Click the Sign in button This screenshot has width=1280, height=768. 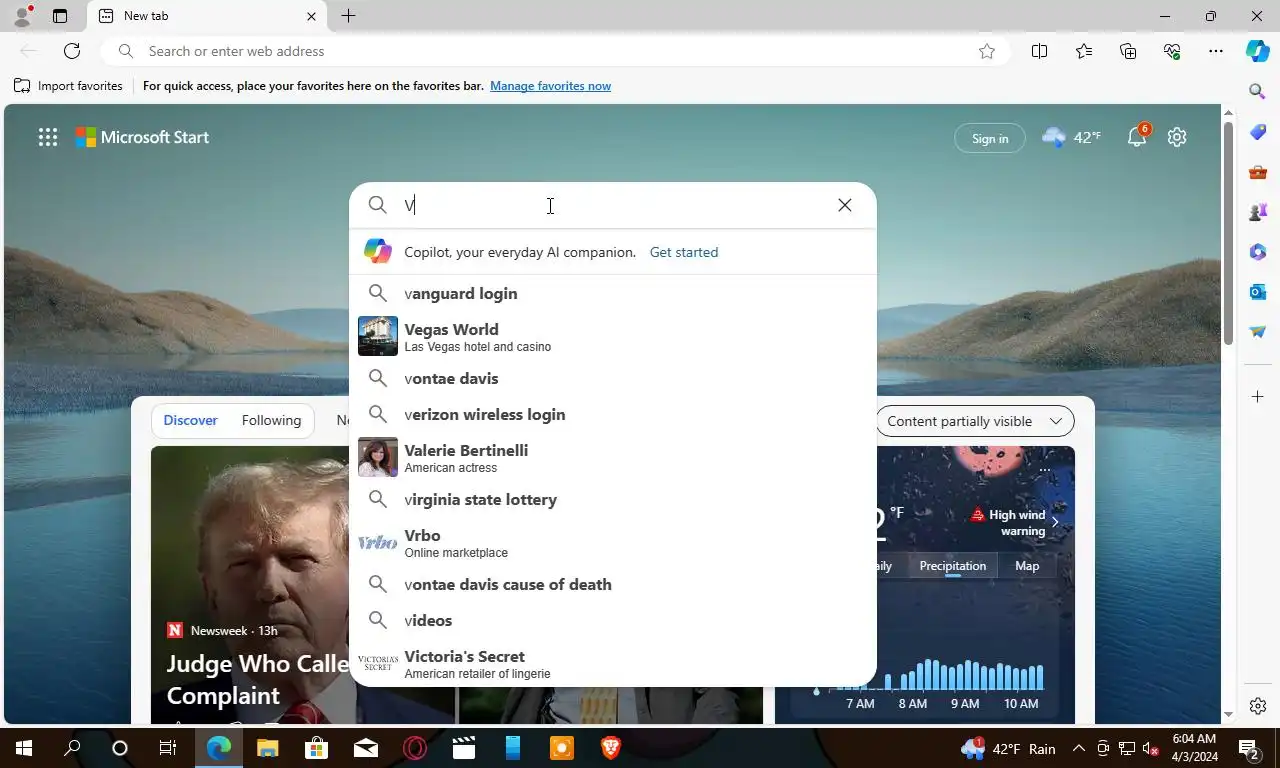click(990, 138)
